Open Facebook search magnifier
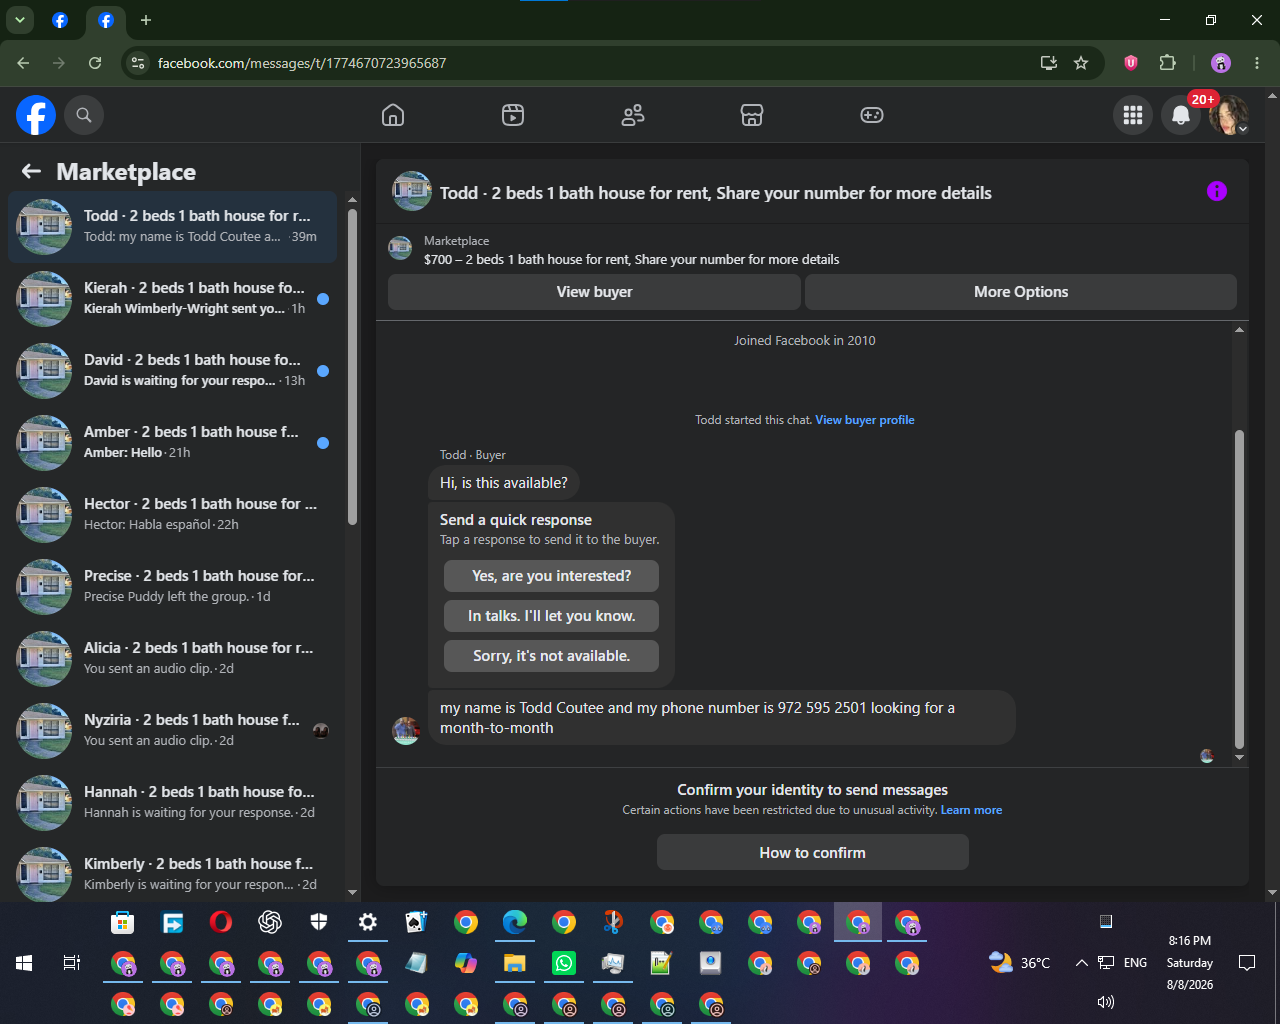This screenshot has width=1280, height=1024. pos(84,115)
